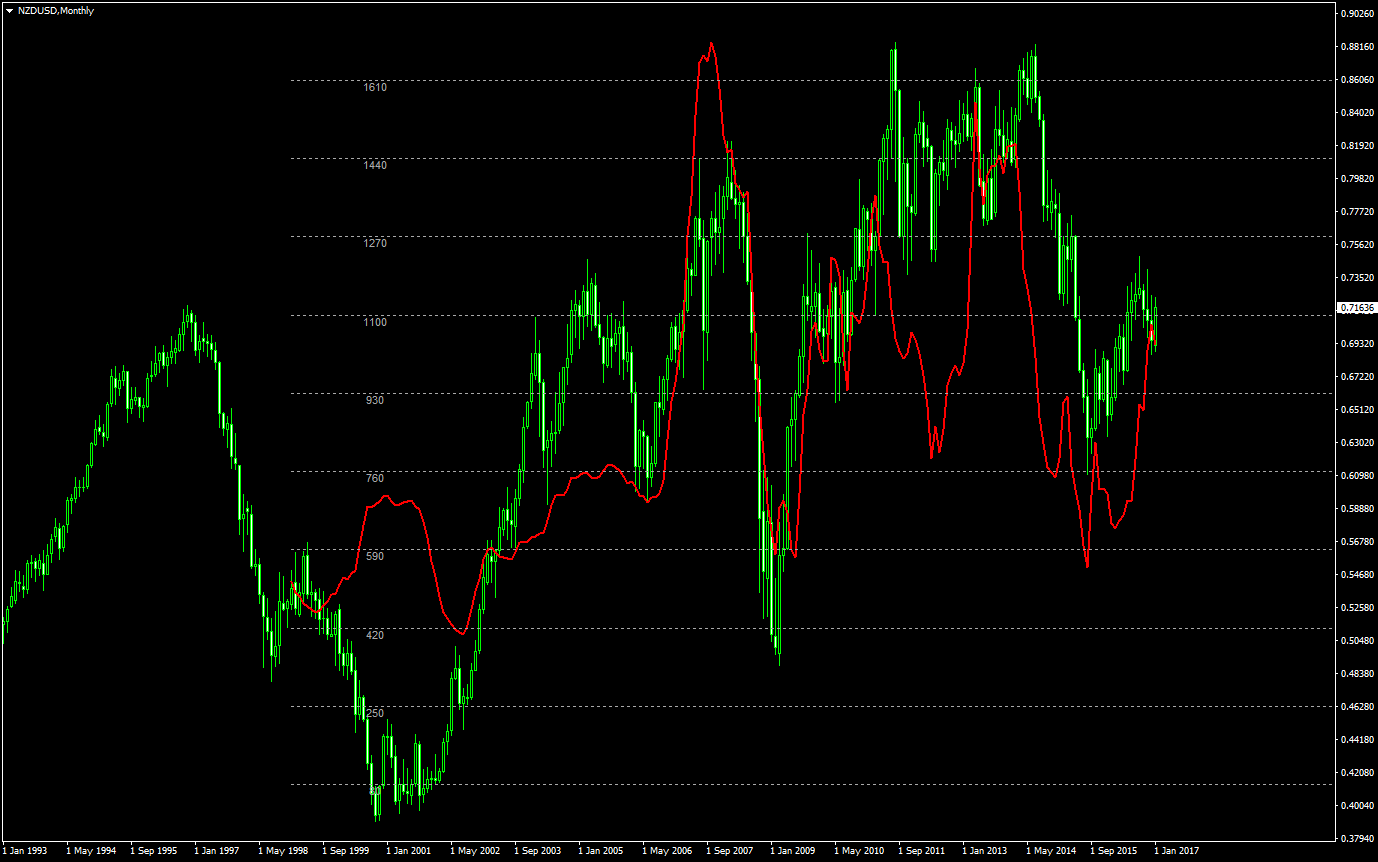The width and height of the screenshot is (1378, 862).
Task: Click the 0.86060 price axis label
Action: (x=1356, y=80)
